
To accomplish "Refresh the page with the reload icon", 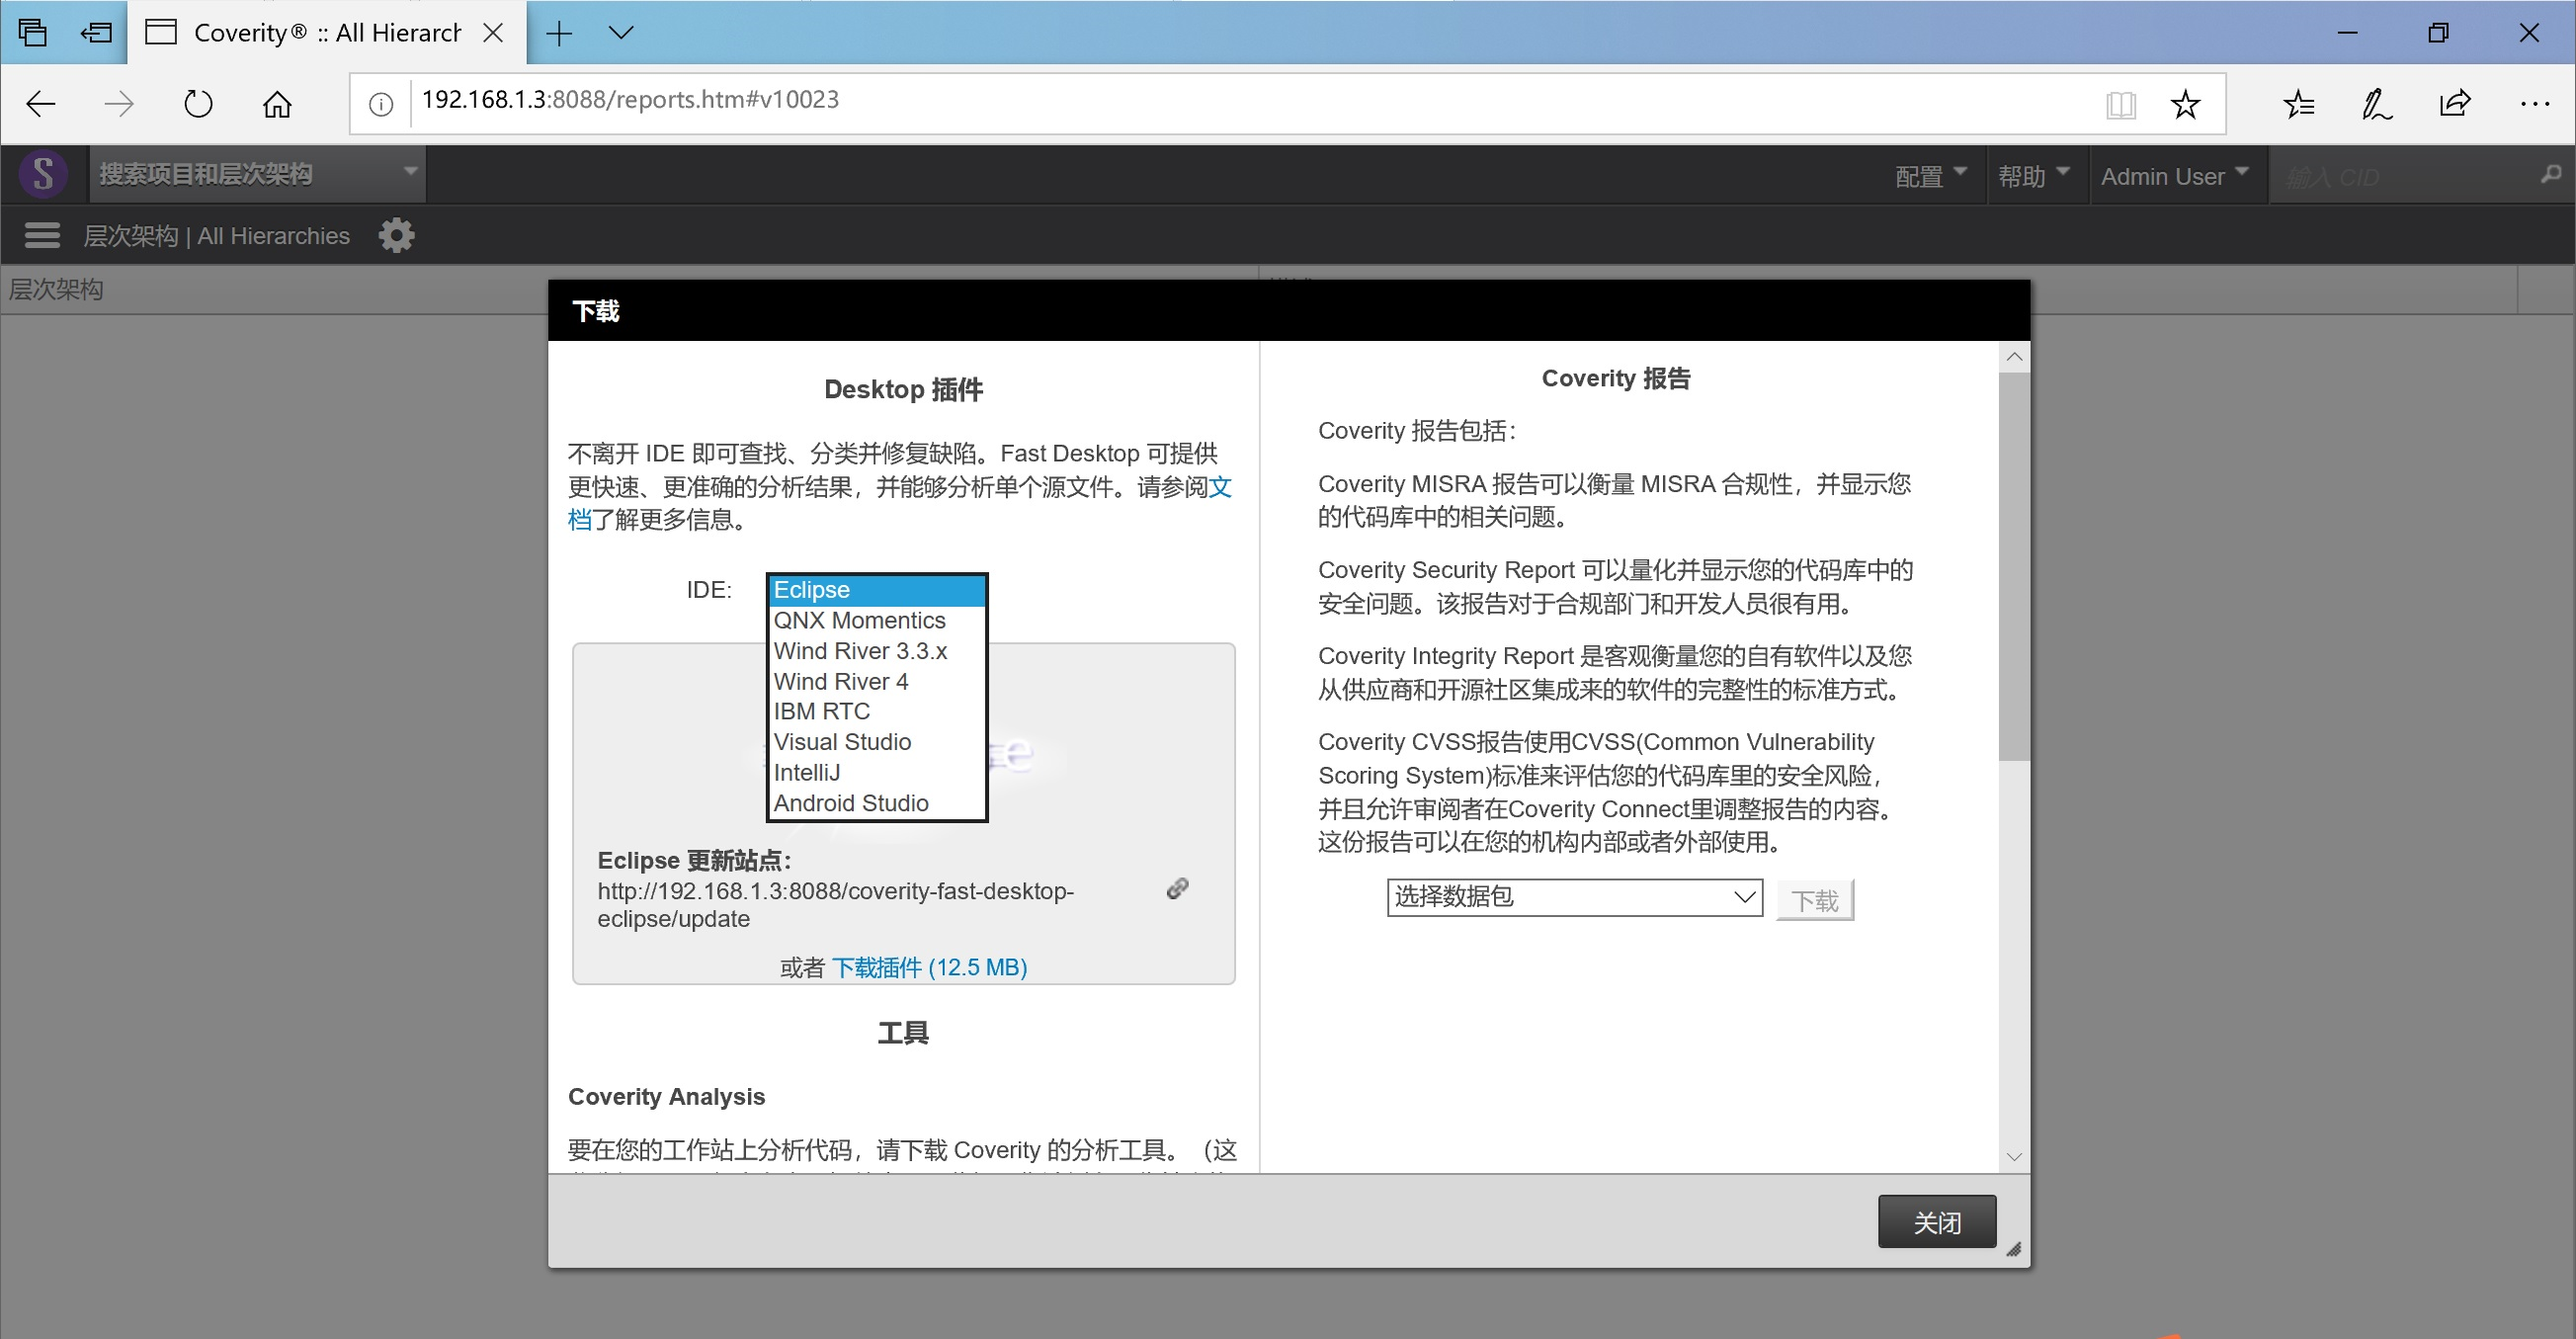I will [197, 103].
